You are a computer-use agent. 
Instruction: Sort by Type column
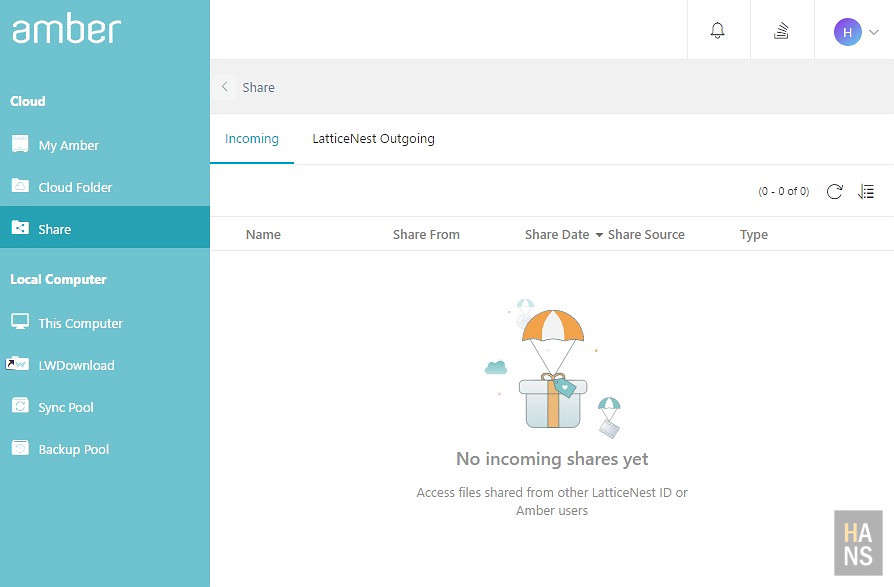754,235
